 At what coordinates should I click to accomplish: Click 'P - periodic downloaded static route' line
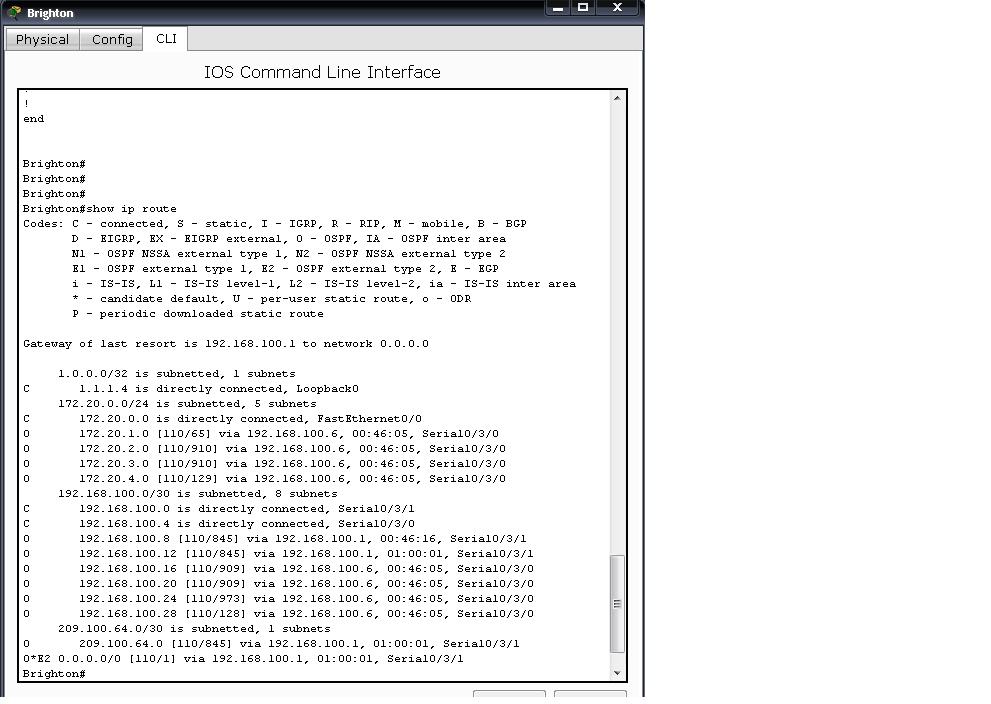tap(198, 313)
